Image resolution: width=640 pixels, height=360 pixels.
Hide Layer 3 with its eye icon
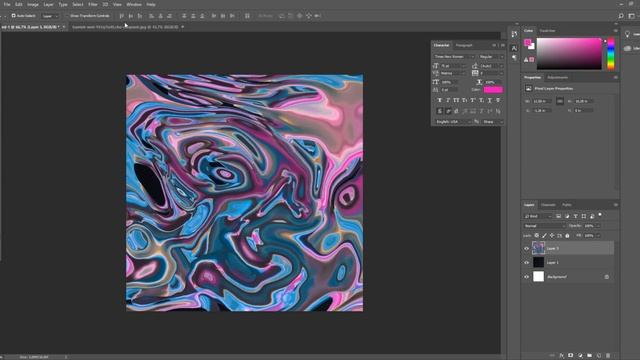pyautogui.click(x=527, y=248)
